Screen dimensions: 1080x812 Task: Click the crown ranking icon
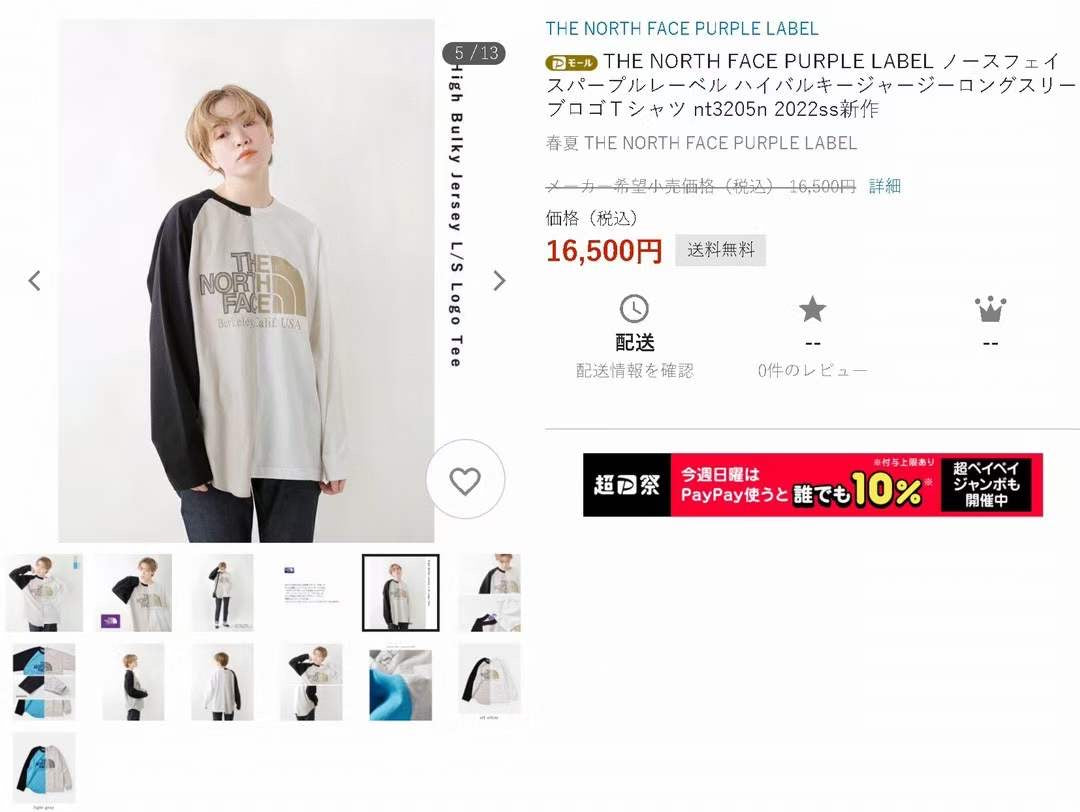click(x=990, y=309)
